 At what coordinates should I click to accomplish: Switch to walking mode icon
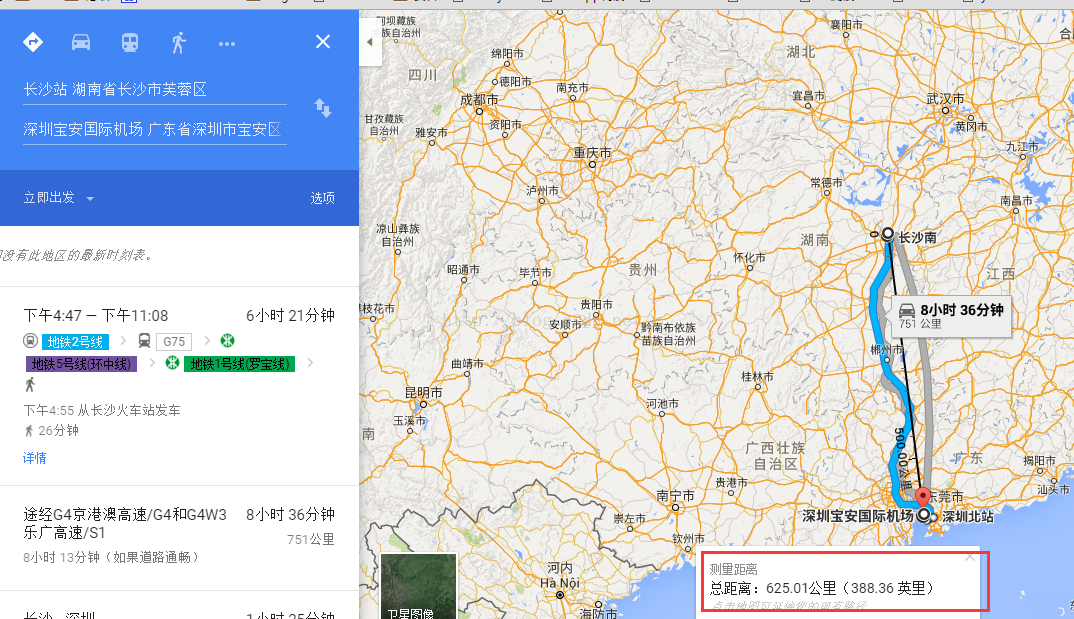point(178,42)
